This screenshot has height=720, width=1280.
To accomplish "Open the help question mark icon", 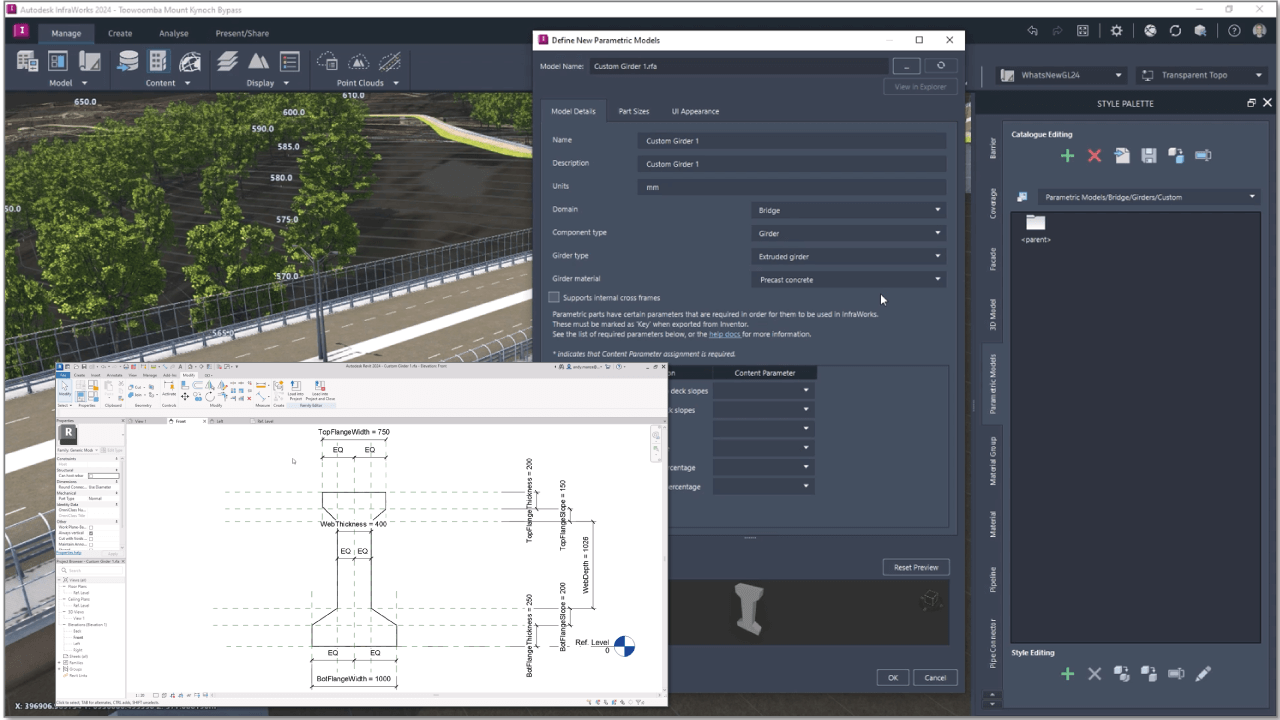I will (x=1234, y=31).
